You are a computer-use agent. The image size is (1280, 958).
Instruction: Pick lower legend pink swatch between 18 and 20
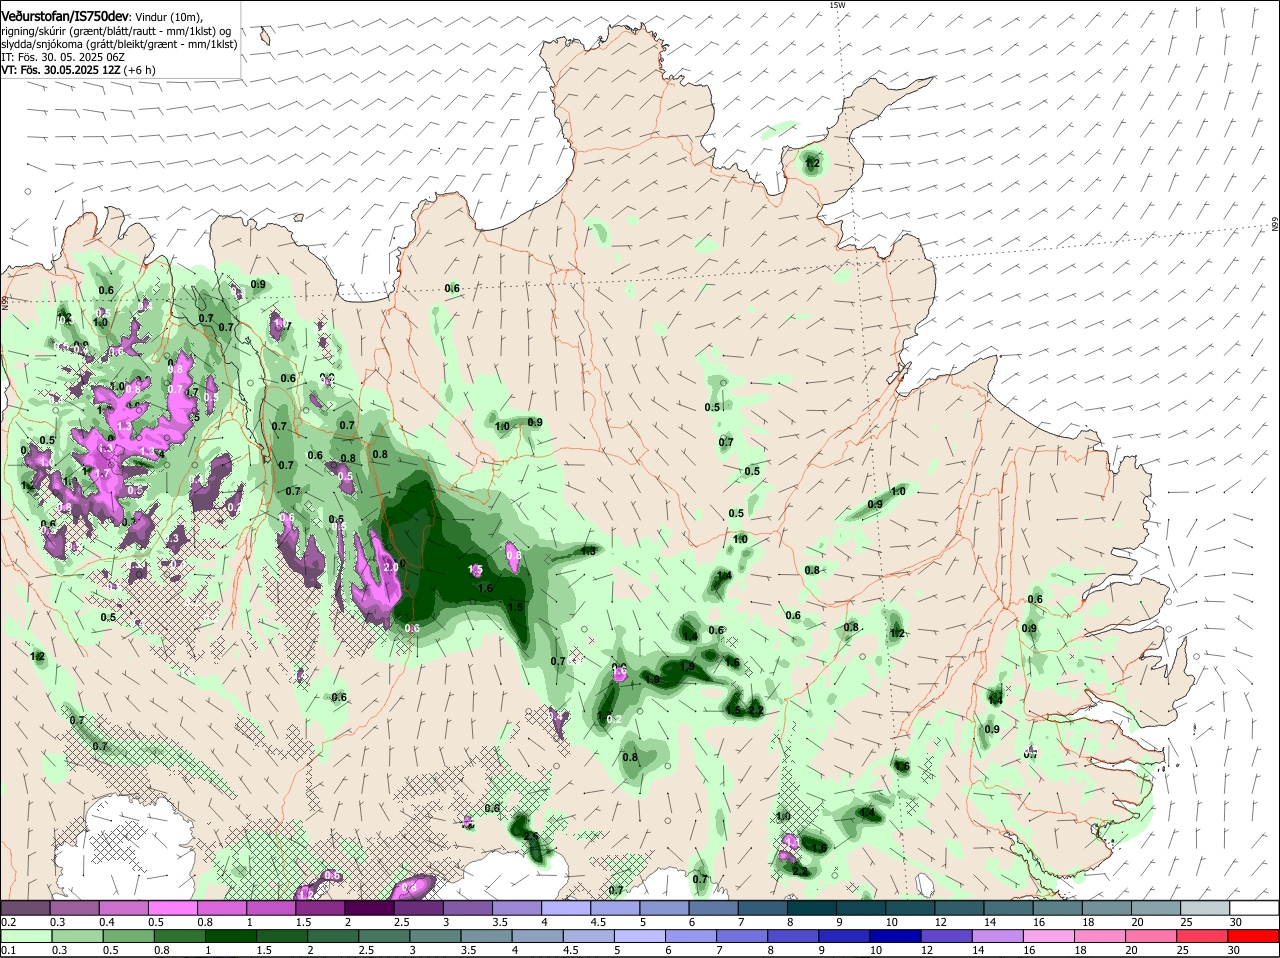(1101, 936)
